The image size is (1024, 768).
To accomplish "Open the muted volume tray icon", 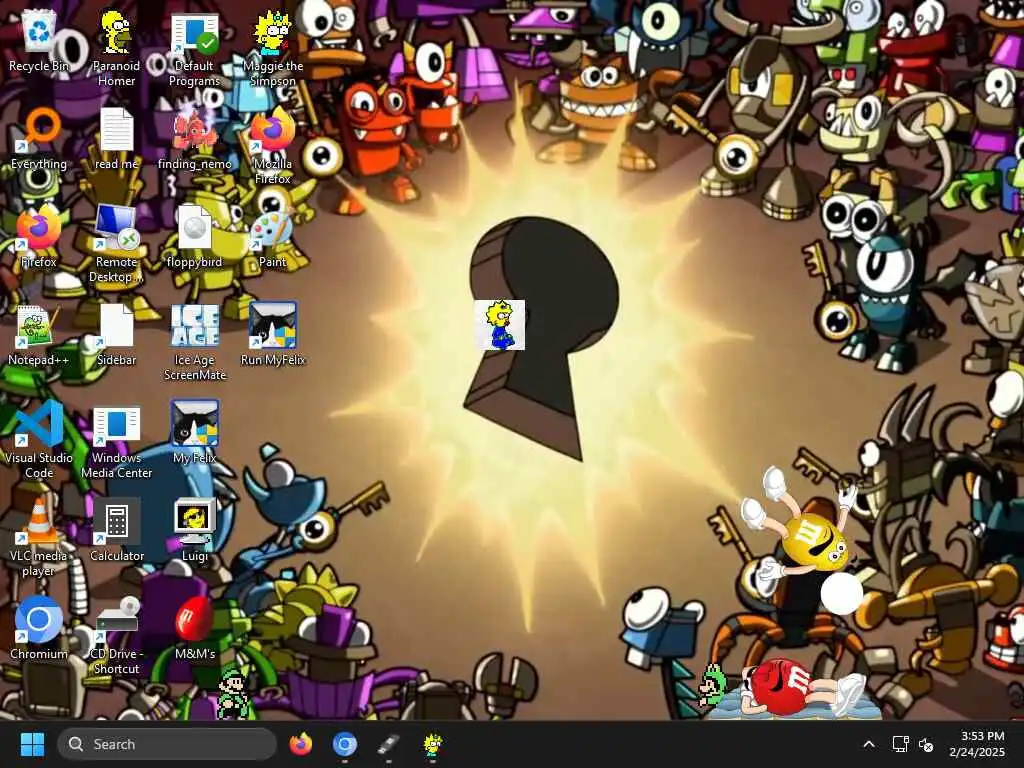I will (x=926, y=744).
